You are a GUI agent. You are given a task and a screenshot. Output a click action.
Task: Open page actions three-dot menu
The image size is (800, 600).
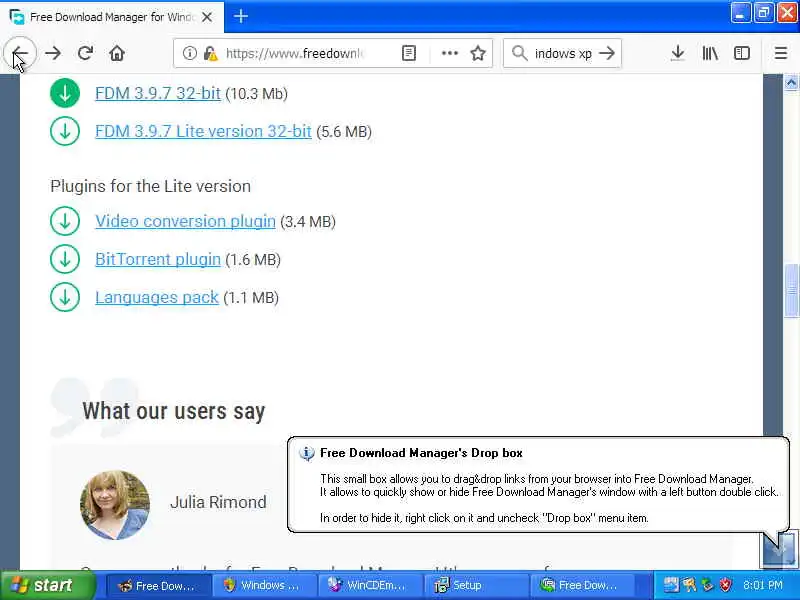(449, 53)
